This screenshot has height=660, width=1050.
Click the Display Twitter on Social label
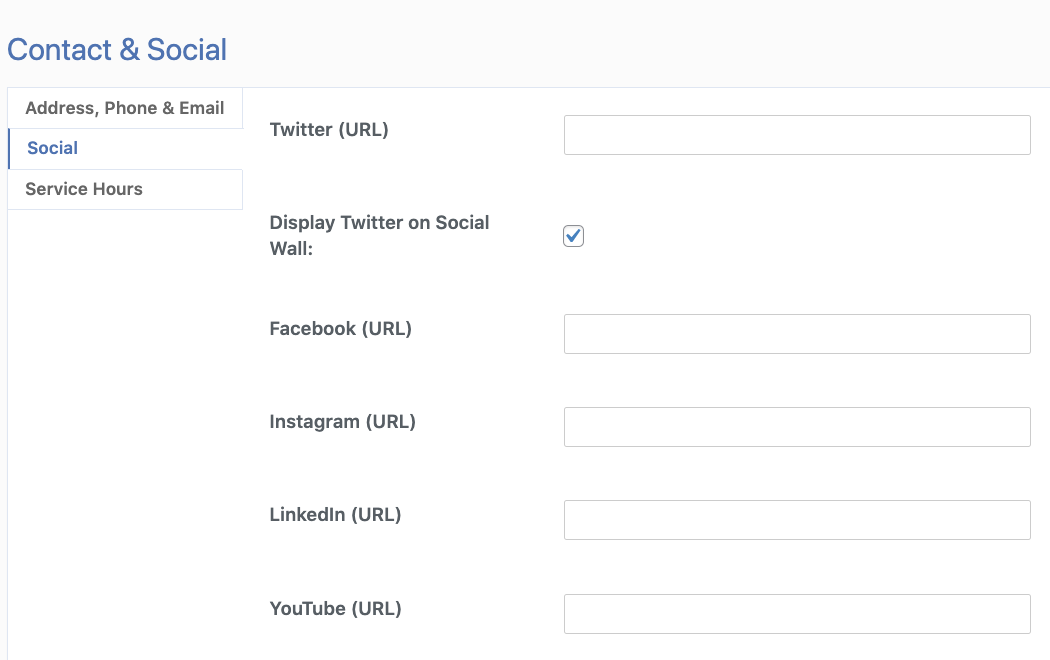pyautogui.click(x=379, y=223)
